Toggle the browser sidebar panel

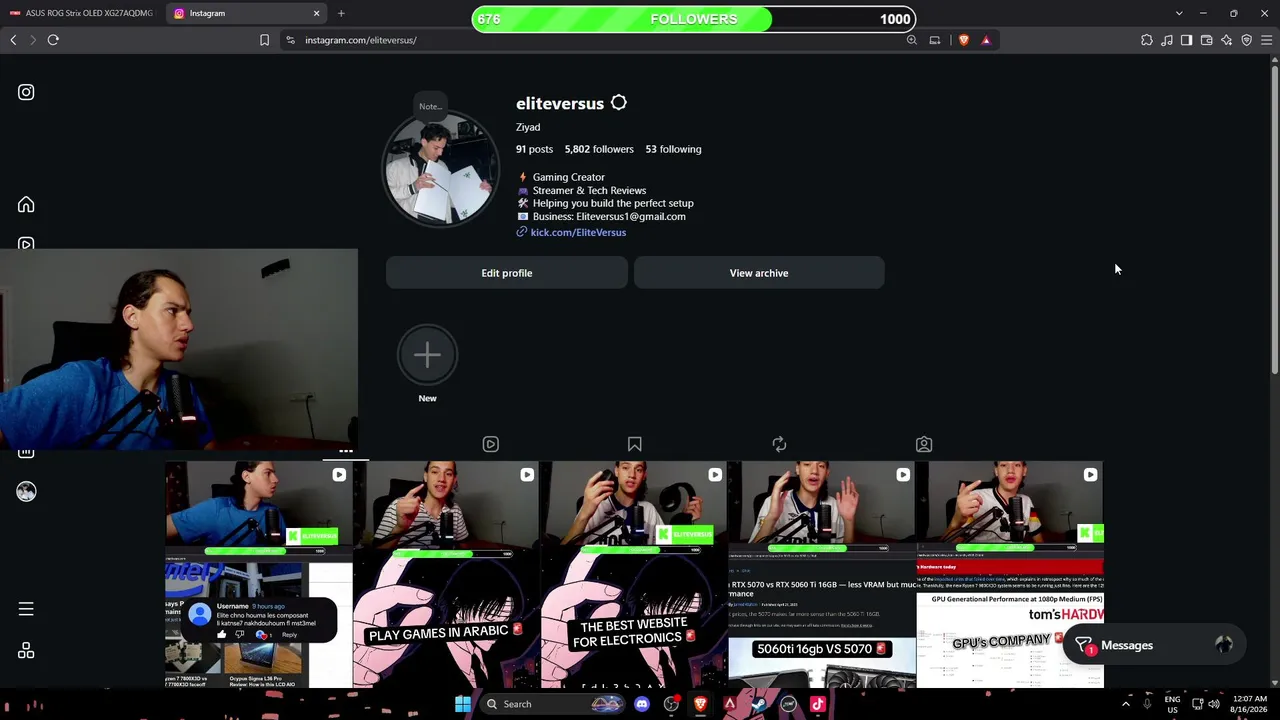point(1186,40)
